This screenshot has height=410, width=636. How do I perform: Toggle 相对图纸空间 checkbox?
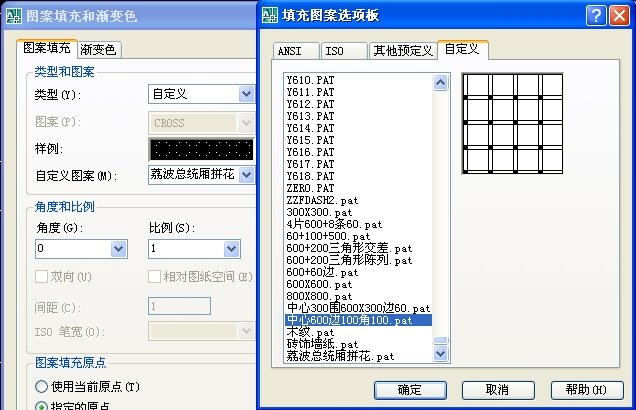[154, 277]
